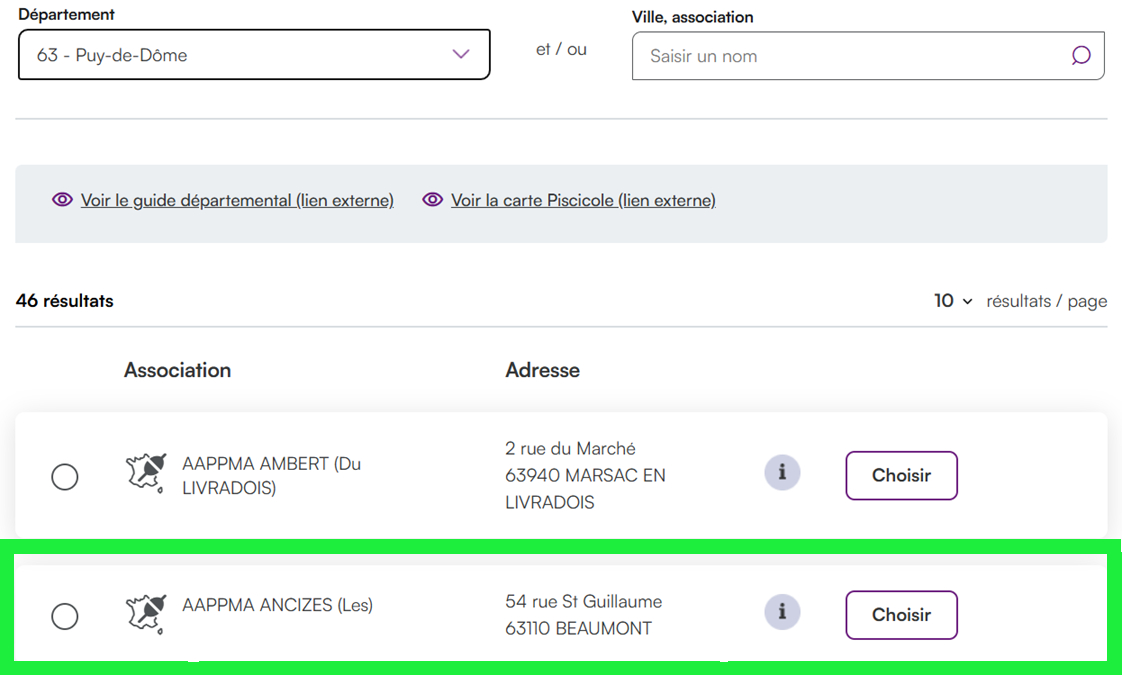Viewport: 1122px width, 675px height.
Task: Click the AAPPMA AMBERT fishing map logo
Action: pyautogui.click(x=146, y=473)
